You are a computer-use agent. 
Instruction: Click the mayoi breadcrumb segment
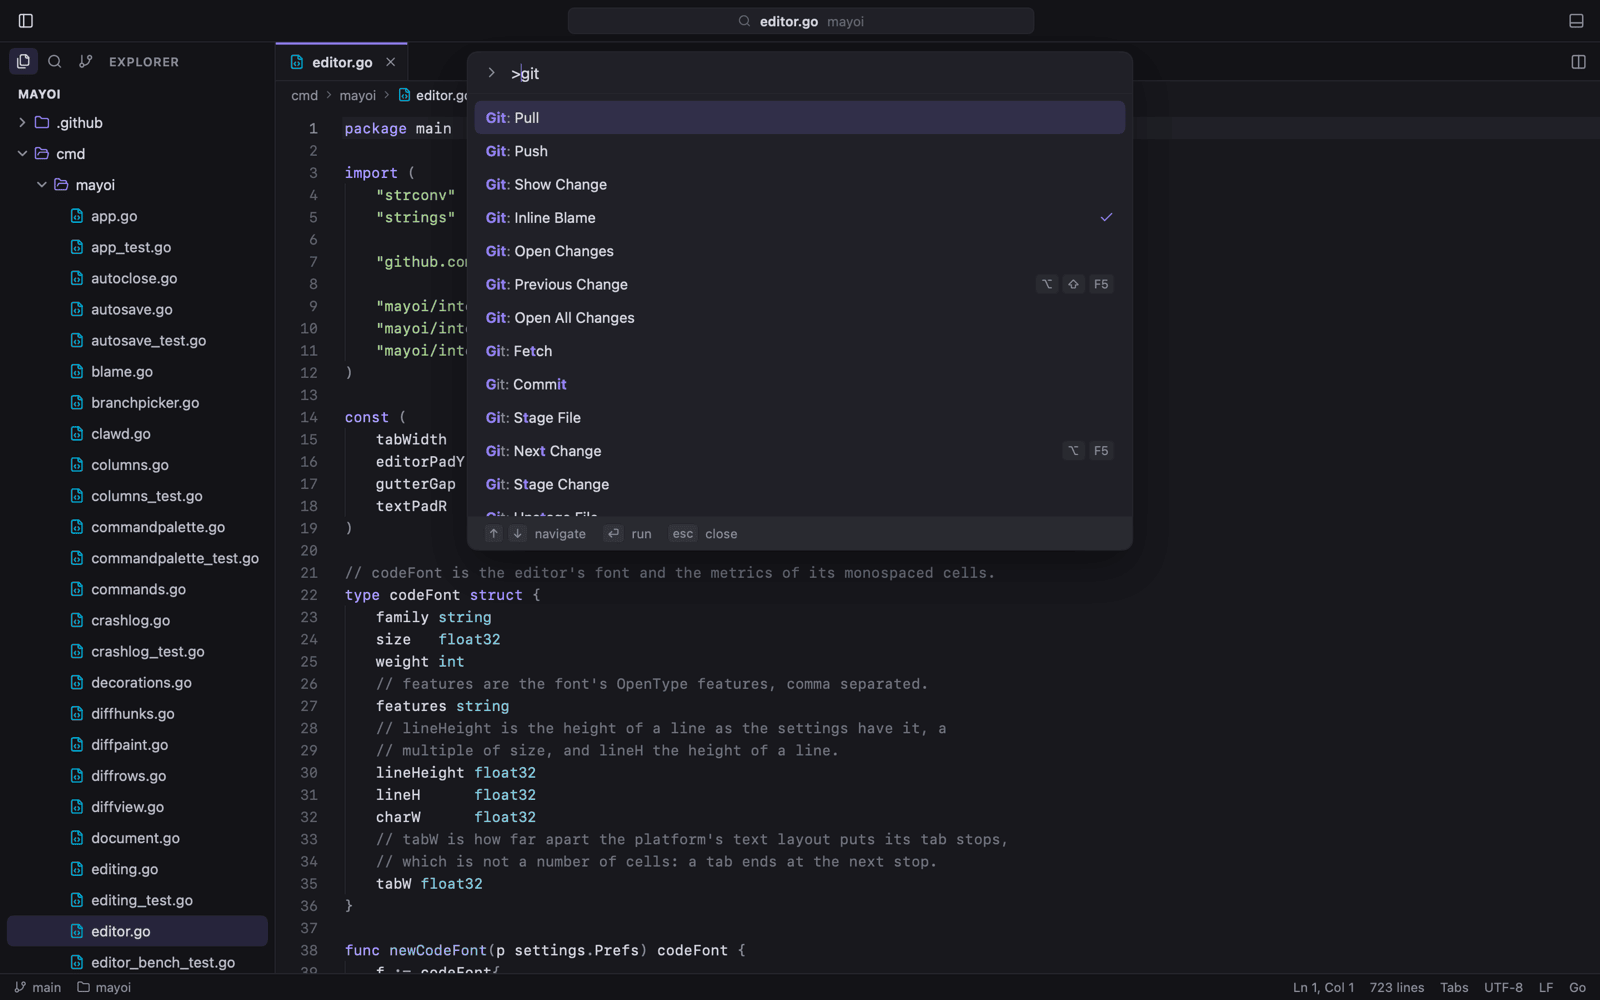tap(357, 96)
